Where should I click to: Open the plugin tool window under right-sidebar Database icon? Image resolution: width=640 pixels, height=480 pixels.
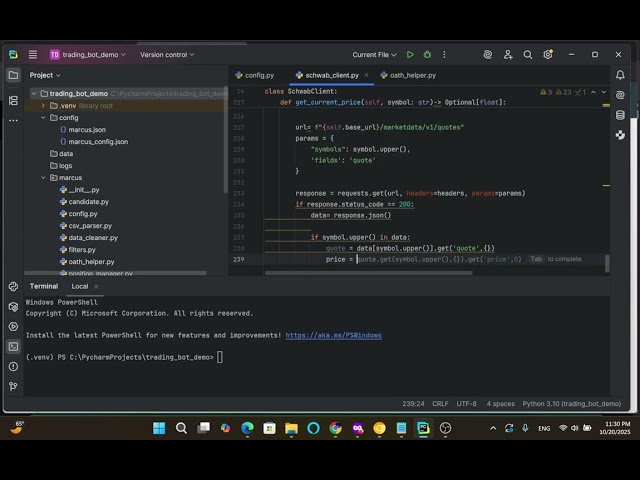click(x=620, y=135)
